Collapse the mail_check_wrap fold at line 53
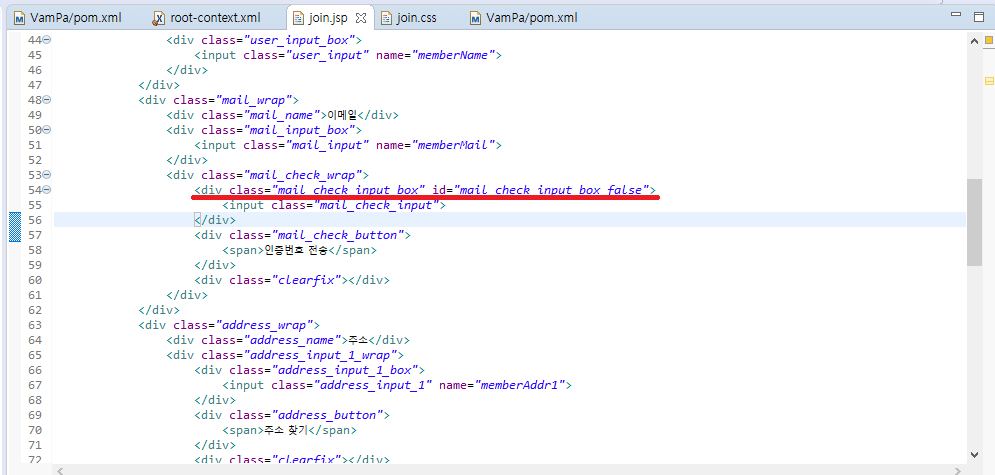The height and width of the screenshot is (475, 995). coord(47,175)
